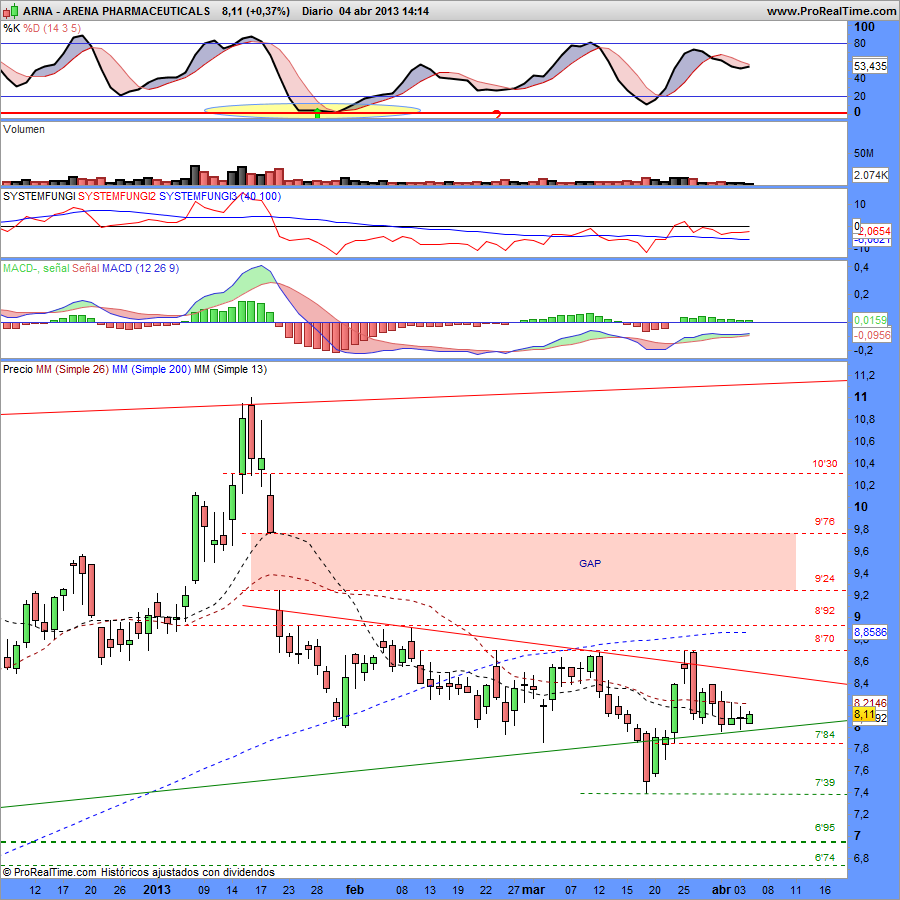This screenshot has height=900, width=900.
Task: Click the -0,0956 MACD value tag
Action: pos(872,335)
